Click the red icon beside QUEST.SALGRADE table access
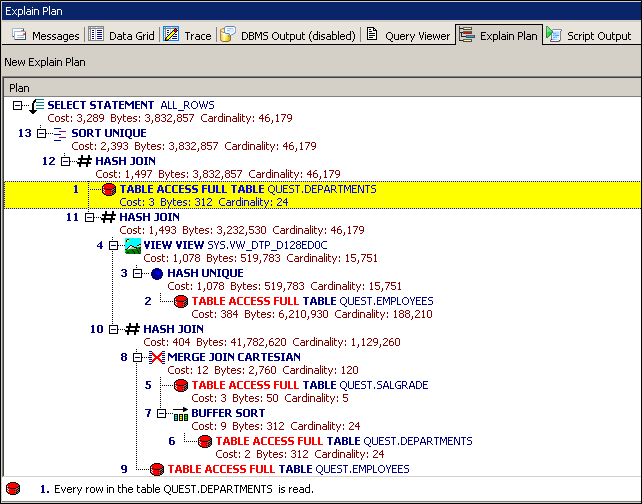The width and height of the screenshot is (642, 504). click(x=180, y=385)
